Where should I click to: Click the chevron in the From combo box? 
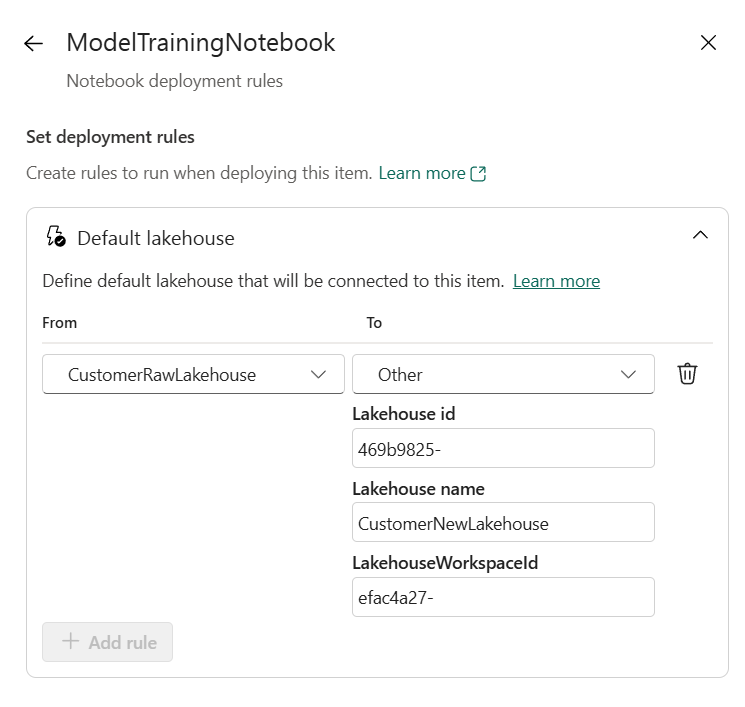click(318, 375)
